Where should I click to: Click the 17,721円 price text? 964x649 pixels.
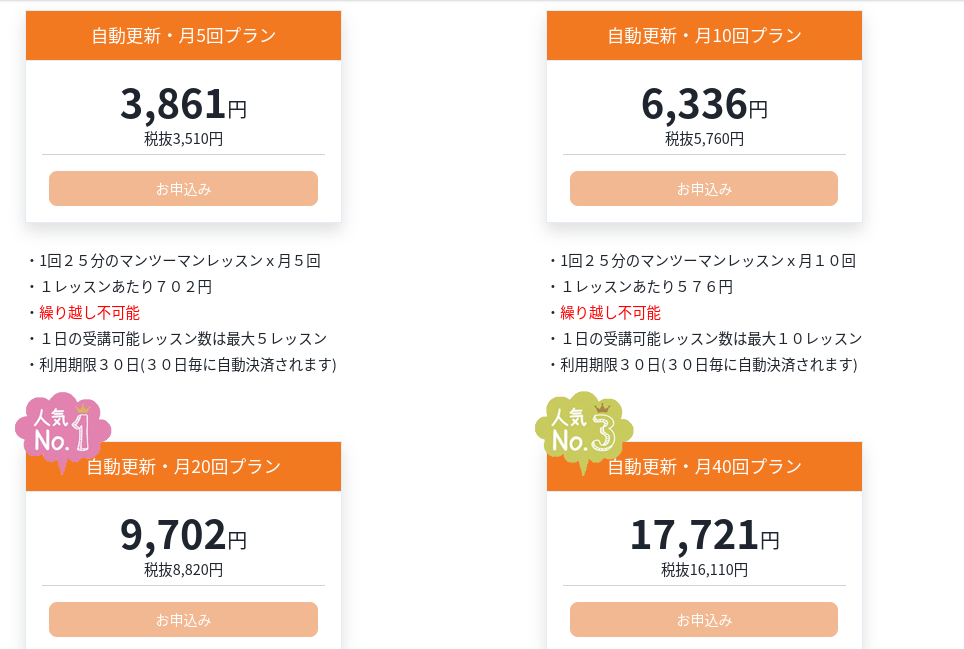coord(705,535)
